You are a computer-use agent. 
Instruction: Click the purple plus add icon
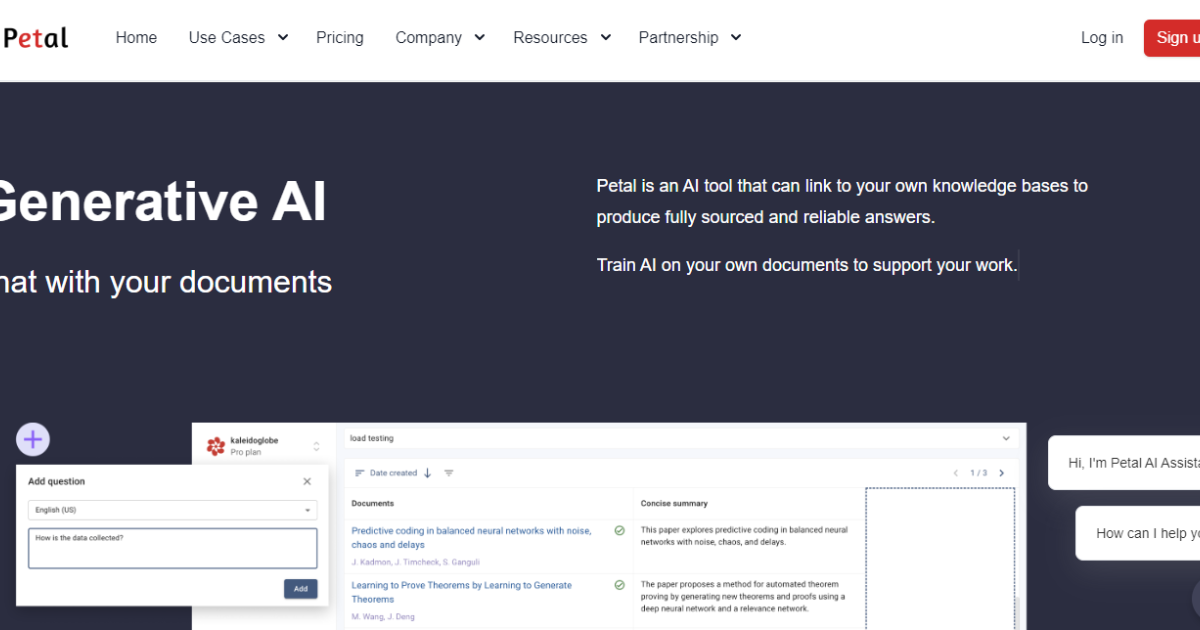coord(33,439)
